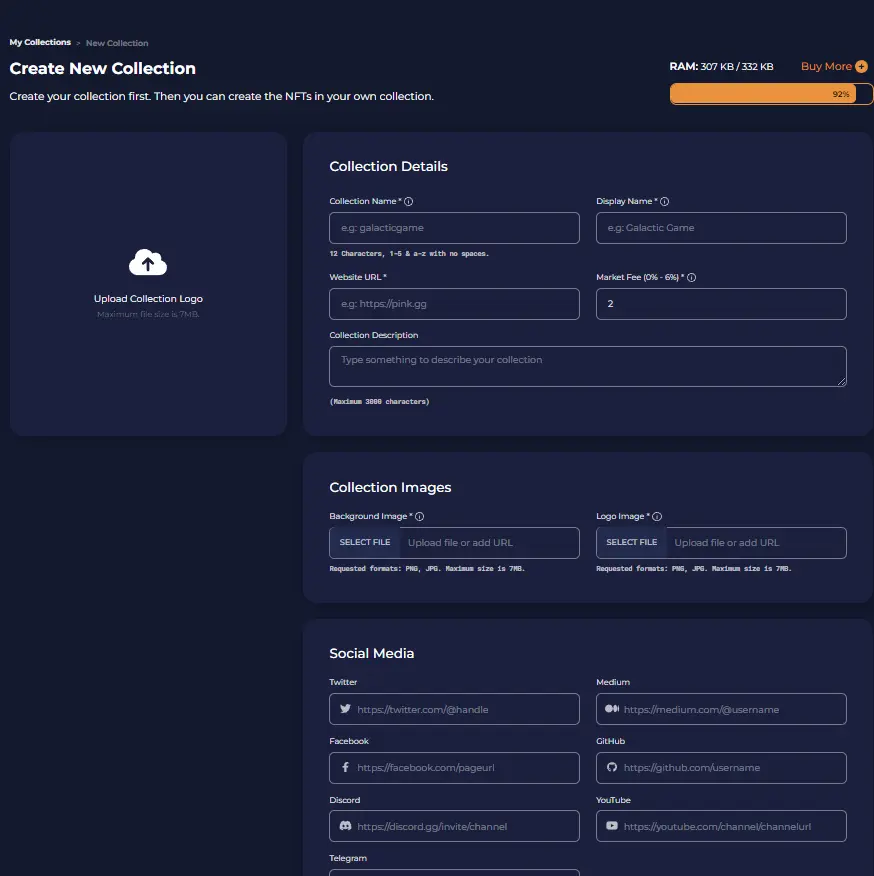
Task: Focus the Medium username URL field
Action: tap(721, 709)
